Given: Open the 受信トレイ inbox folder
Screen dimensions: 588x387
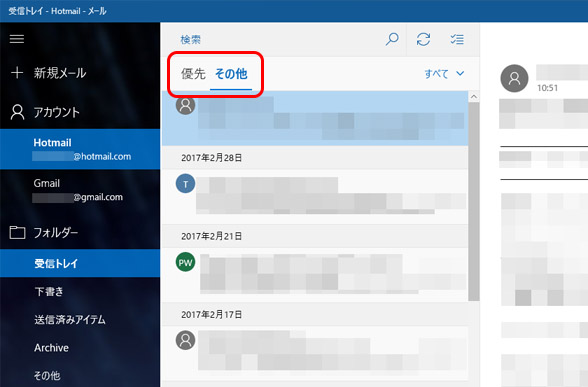Looking at the screenshot, I should coord(80,263).
